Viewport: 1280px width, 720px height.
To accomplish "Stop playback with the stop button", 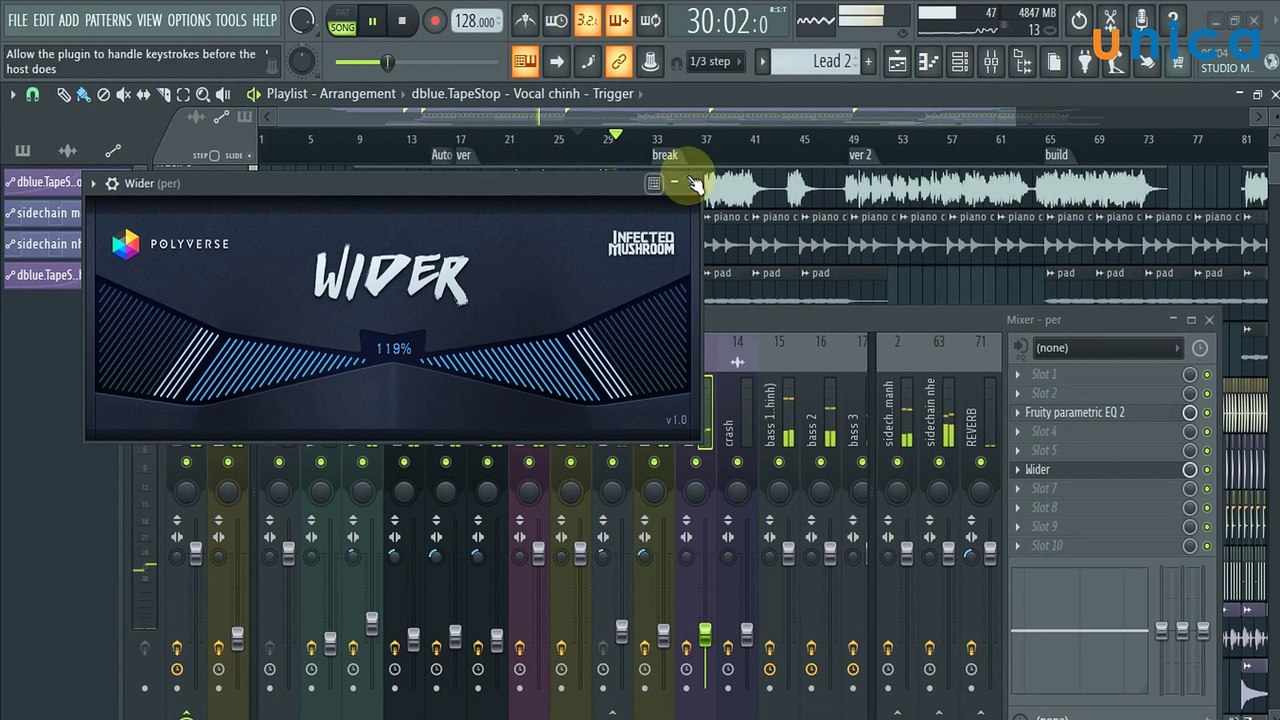I will click(x=402, y=21).
